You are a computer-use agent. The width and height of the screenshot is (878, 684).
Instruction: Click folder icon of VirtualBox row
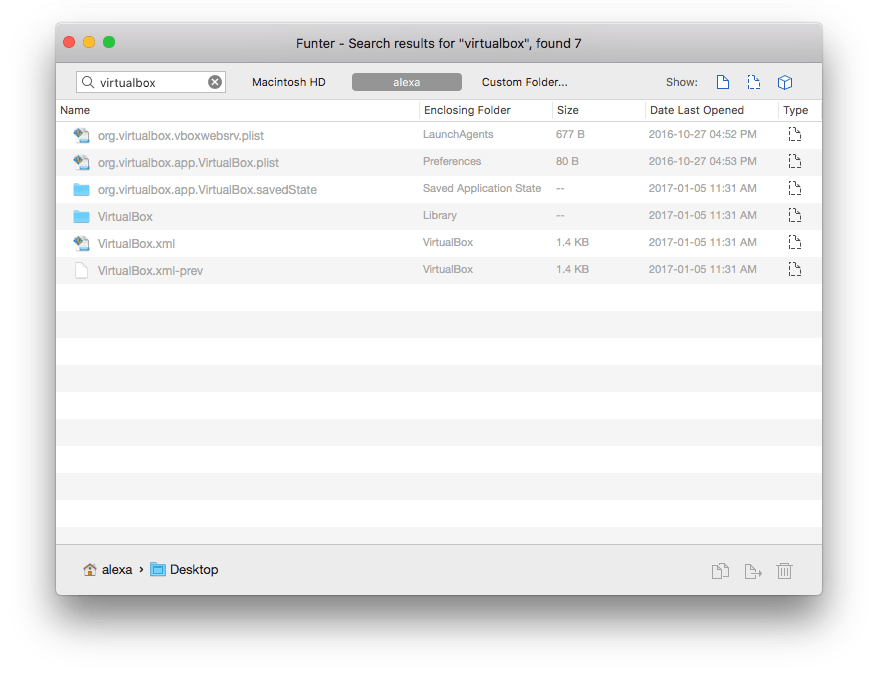(82, 216)
